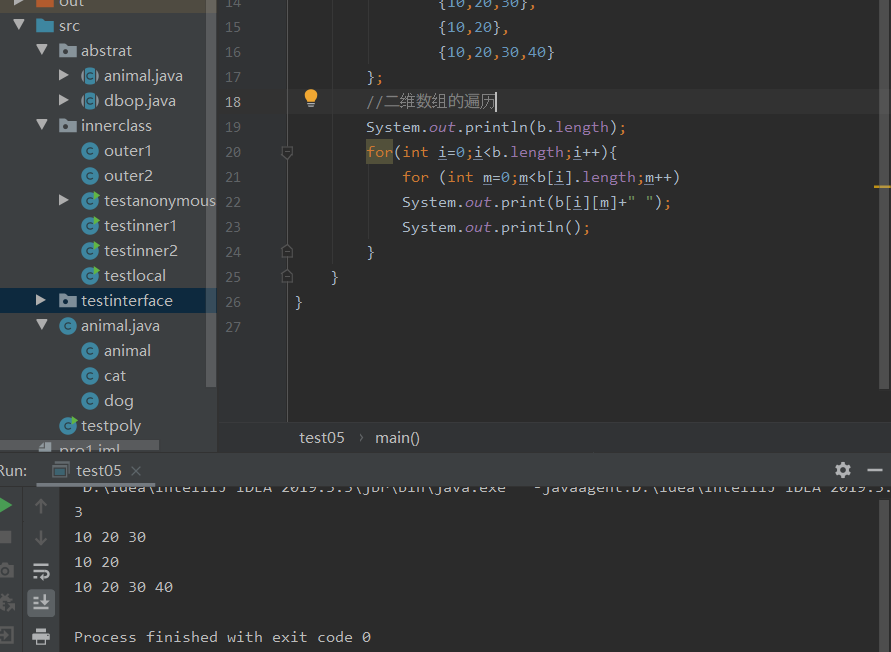Screen dimensions: 891x652
Task: Collapse the outer for-loop fold marker
Action: pyautogui.click(x=287, y=152)
